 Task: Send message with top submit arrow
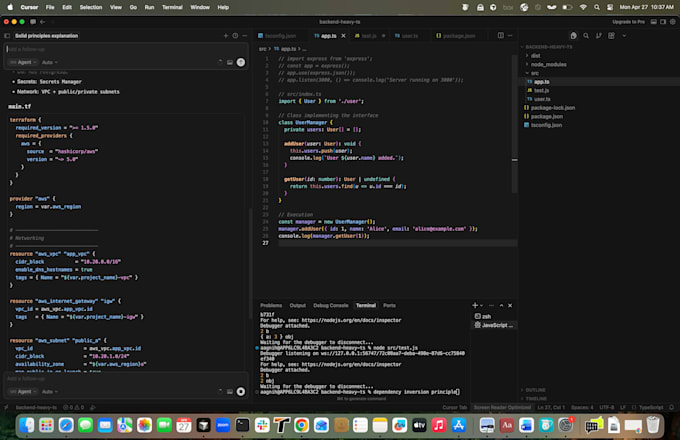pyautogui.click(x=241, y=62)
